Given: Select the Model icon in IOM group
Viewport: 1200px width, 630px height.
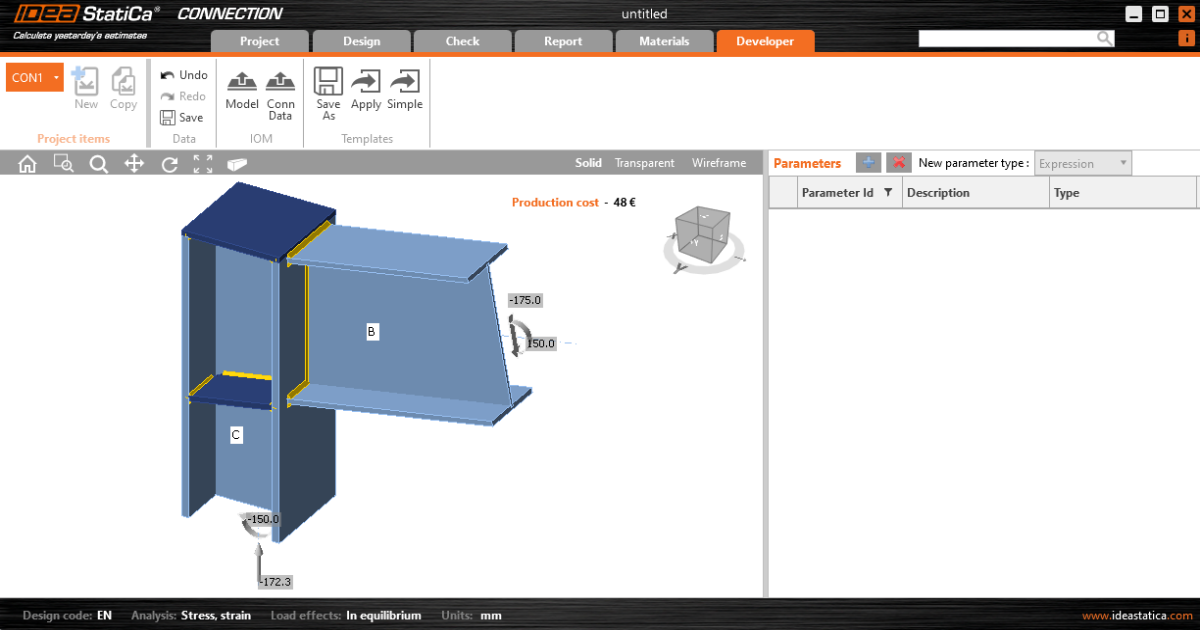Looking at the screenshot, I should (241, 90).
